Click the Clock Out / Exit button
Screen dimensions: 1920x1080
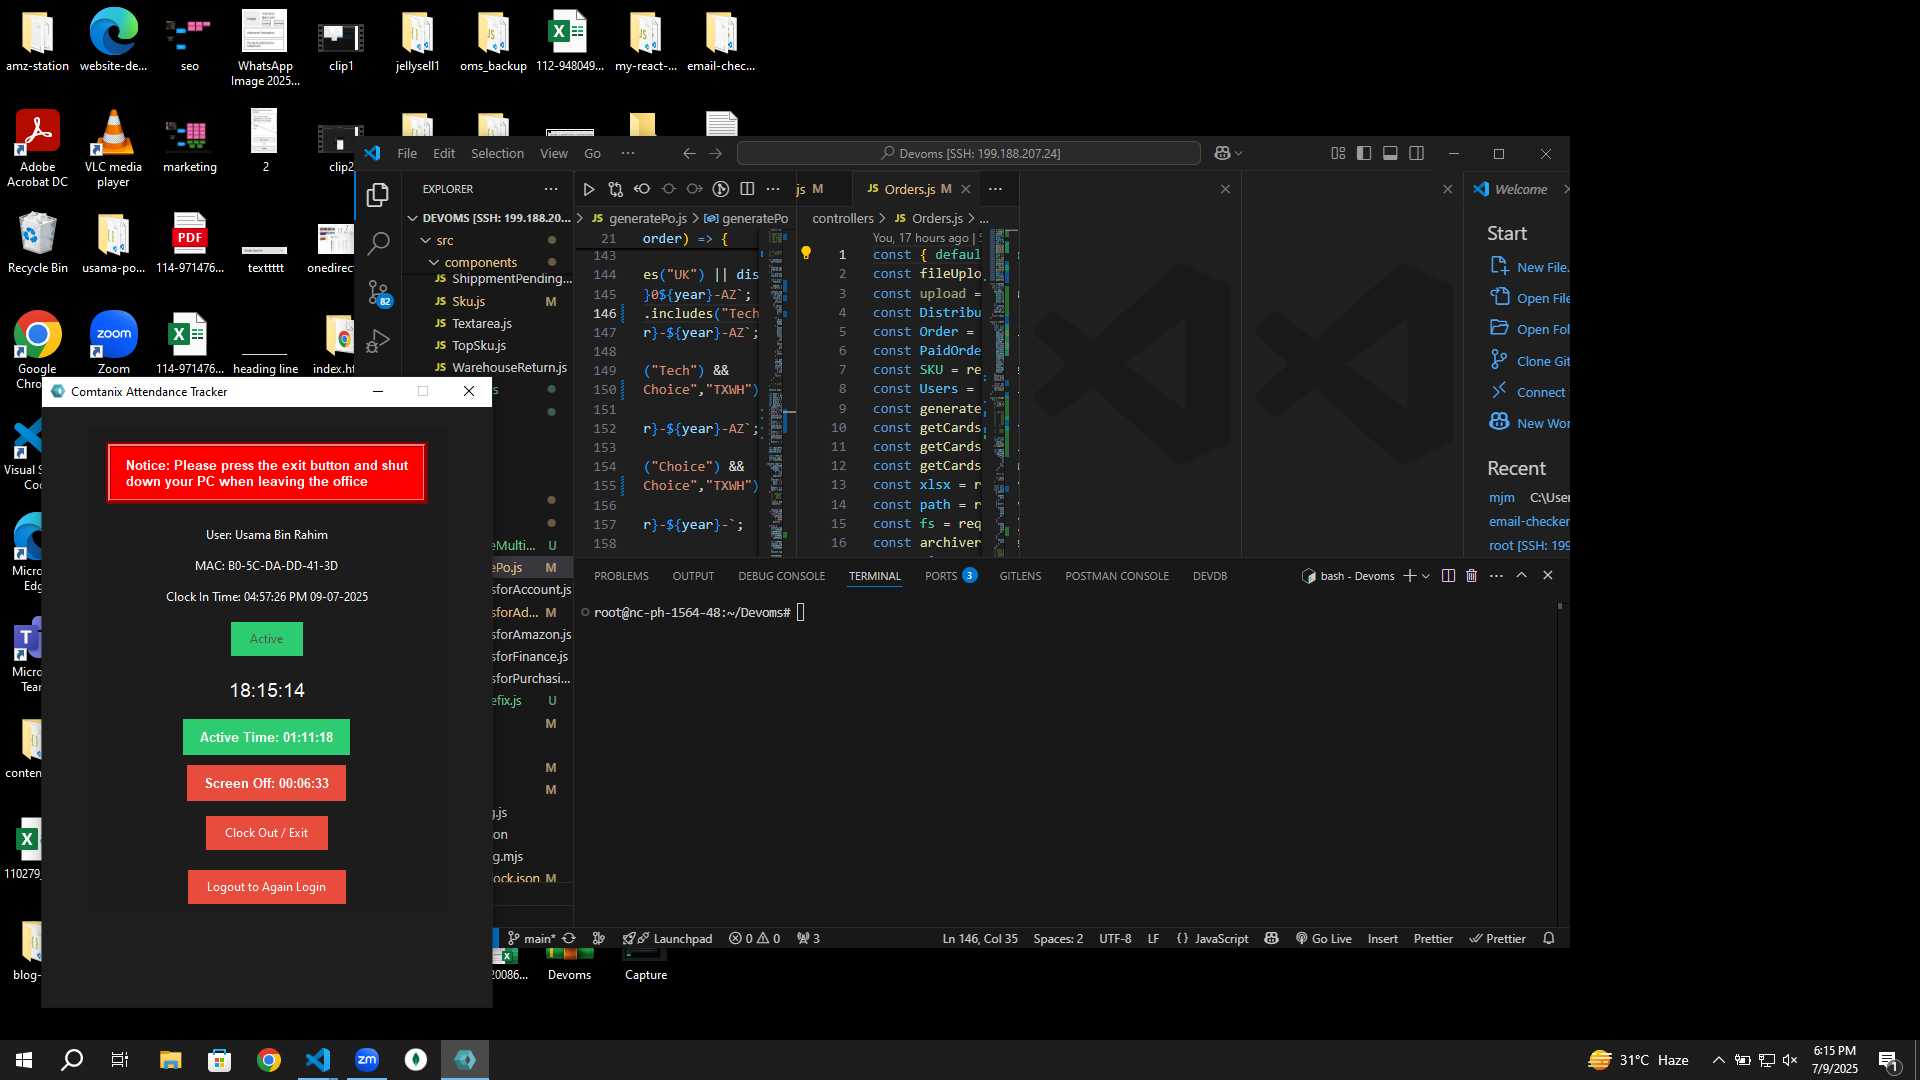pyautogui.click(x=267, y=833)
